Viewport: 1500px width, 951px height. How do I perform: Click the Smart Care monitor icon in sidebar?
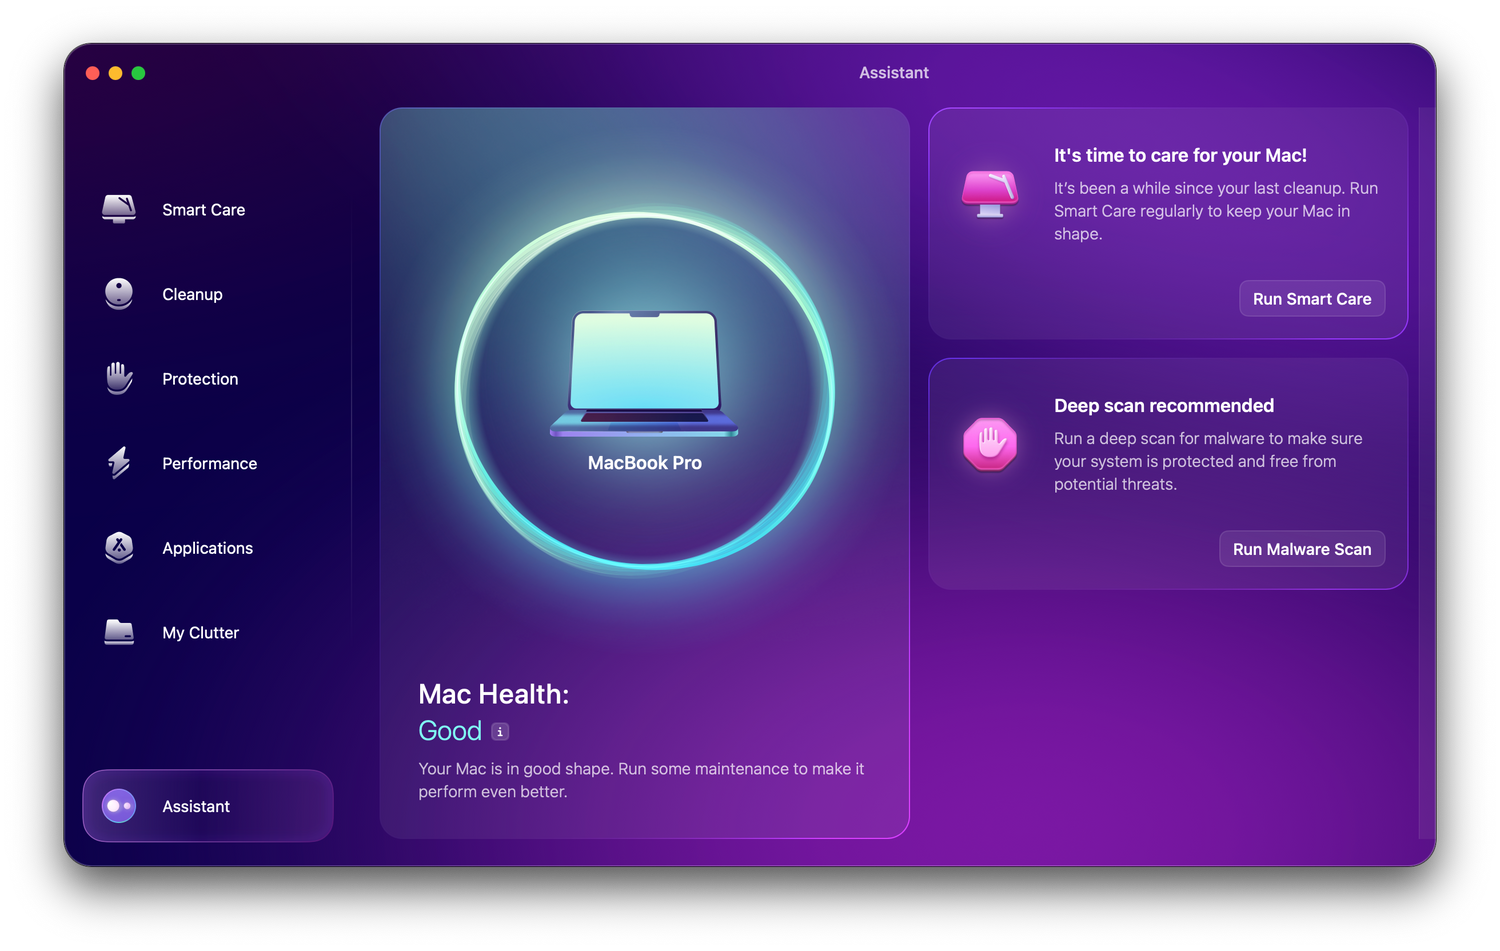[119, 209]
